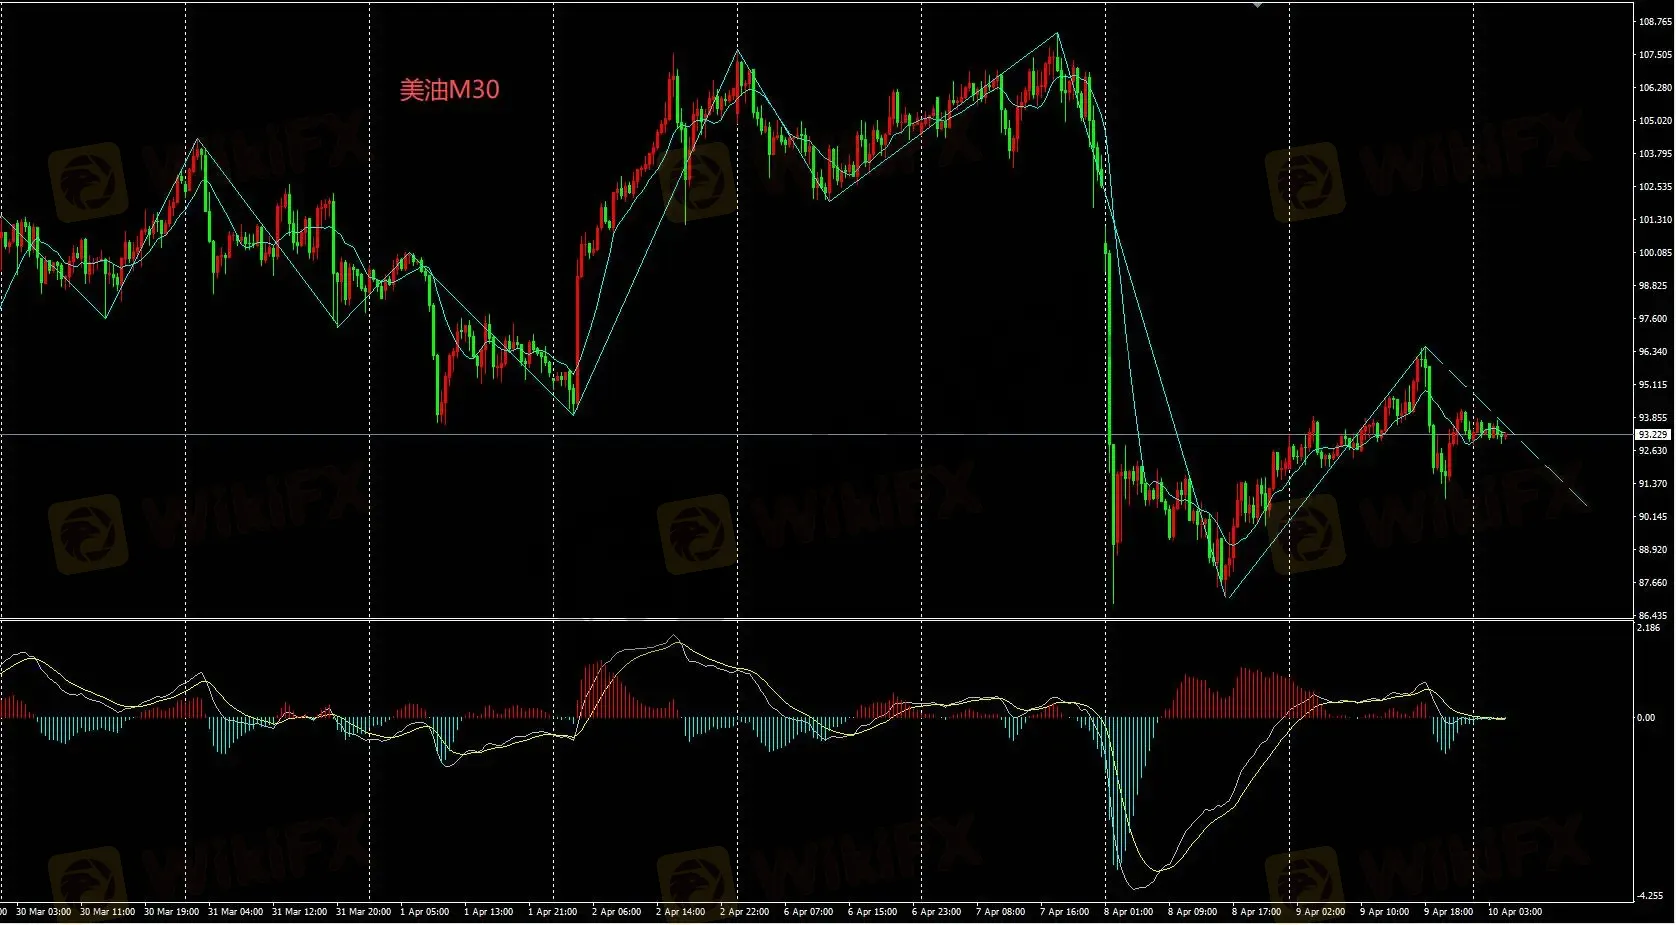
Task: Click the 1 Apr 21:00 time label
Action: (x=553, y=912)
